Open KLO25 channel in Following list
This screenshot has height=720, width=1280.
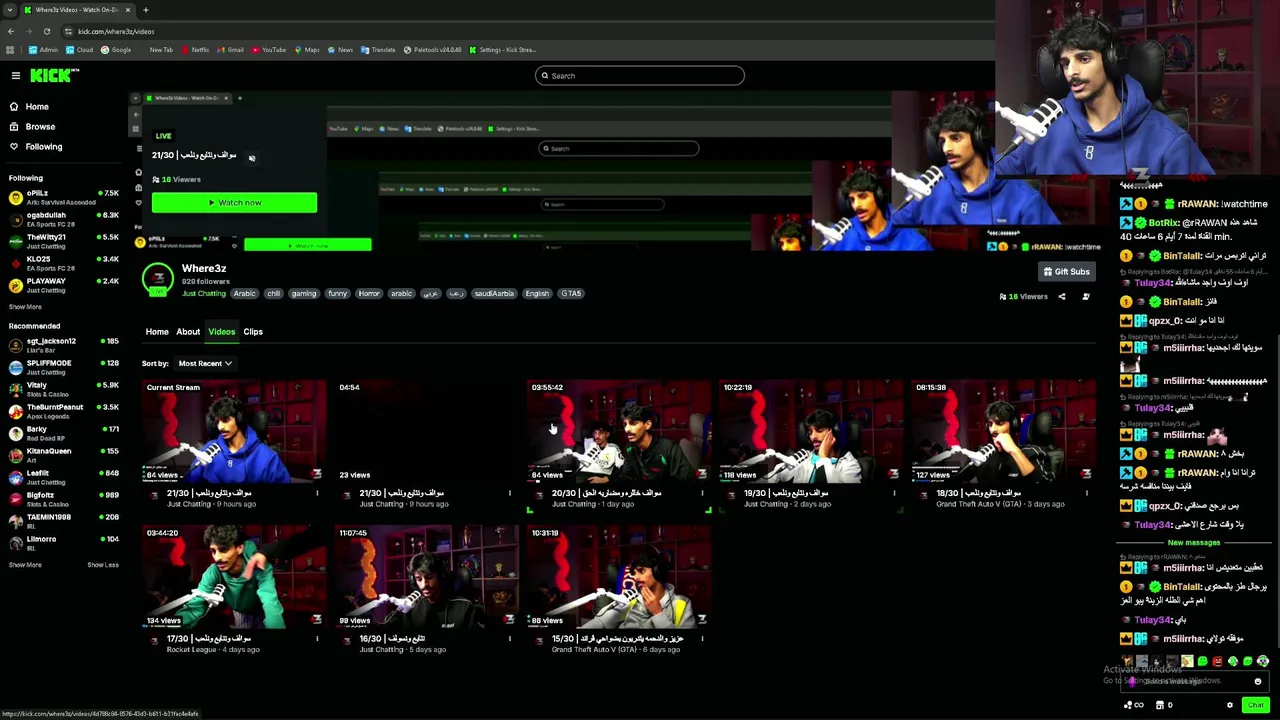point(62,263)
